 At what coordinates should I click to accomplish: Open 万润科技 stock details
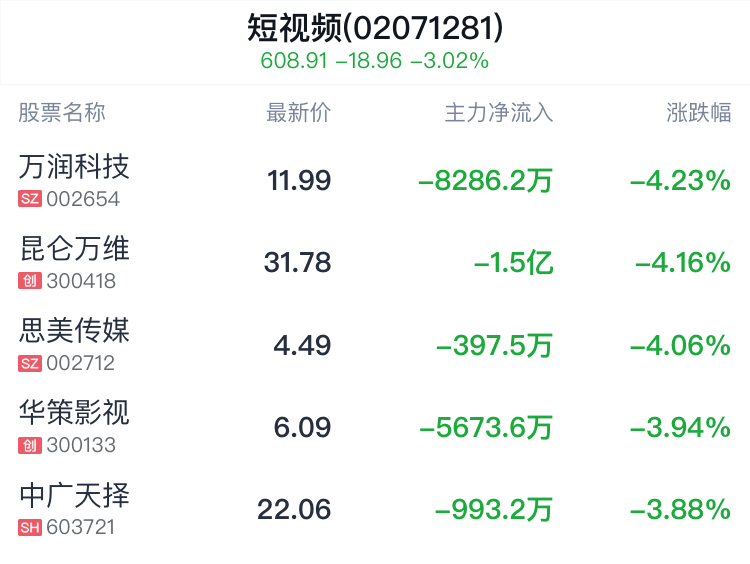tap(75, 166)
